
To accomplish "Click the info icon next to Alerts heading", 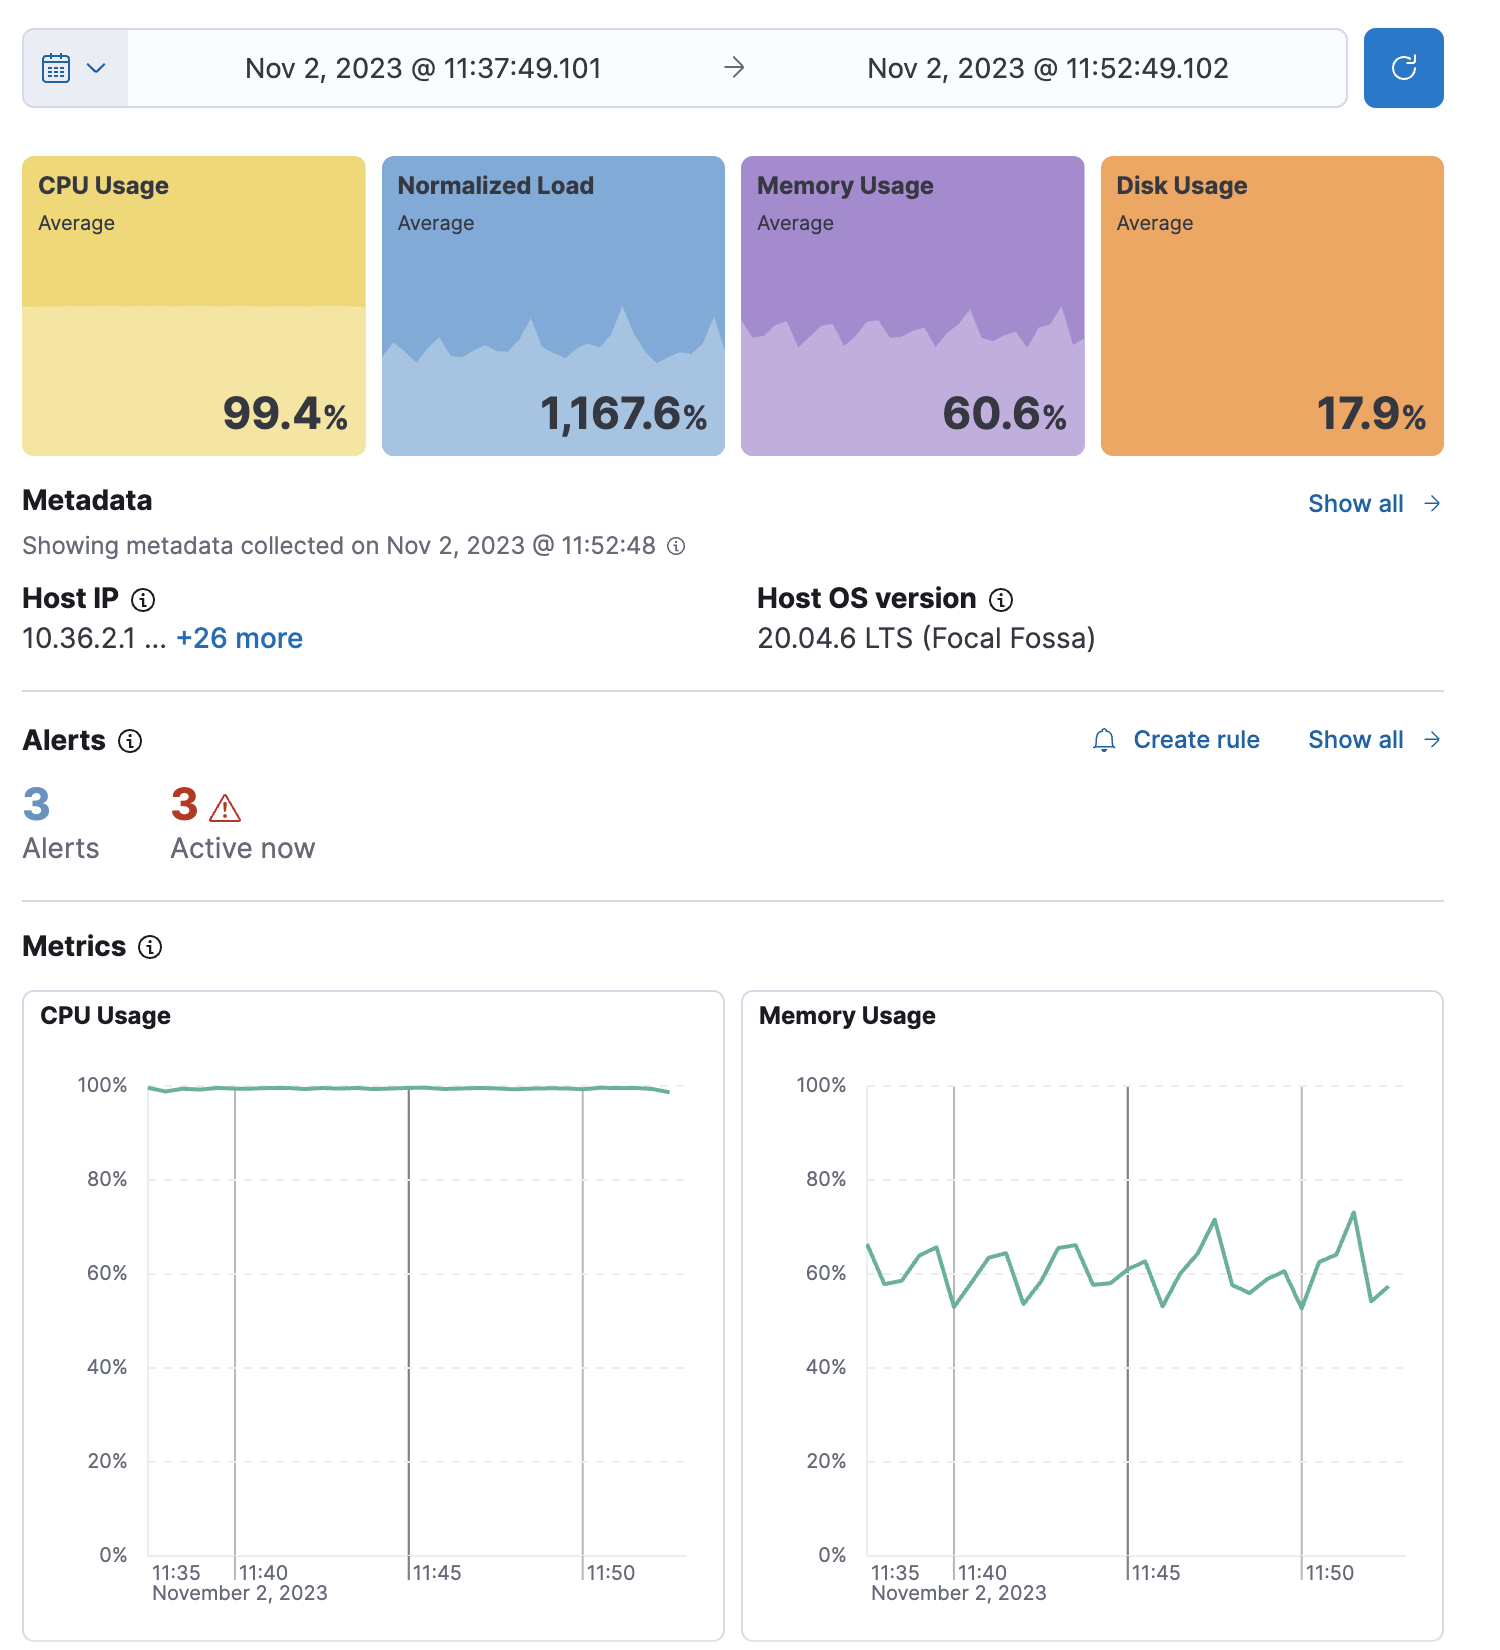I will [x=130, y=741].
